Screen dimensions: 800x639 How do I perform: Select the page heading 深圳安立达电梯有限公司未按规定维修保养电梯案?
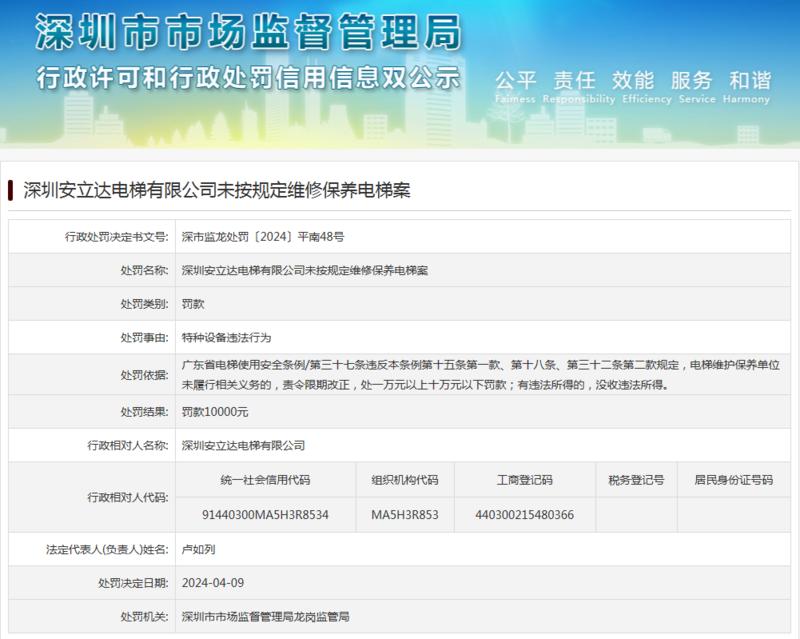(x=217, y=190)
